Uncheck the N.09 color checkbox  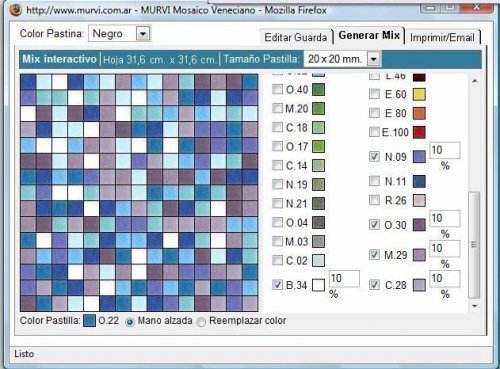coord(374,156)
